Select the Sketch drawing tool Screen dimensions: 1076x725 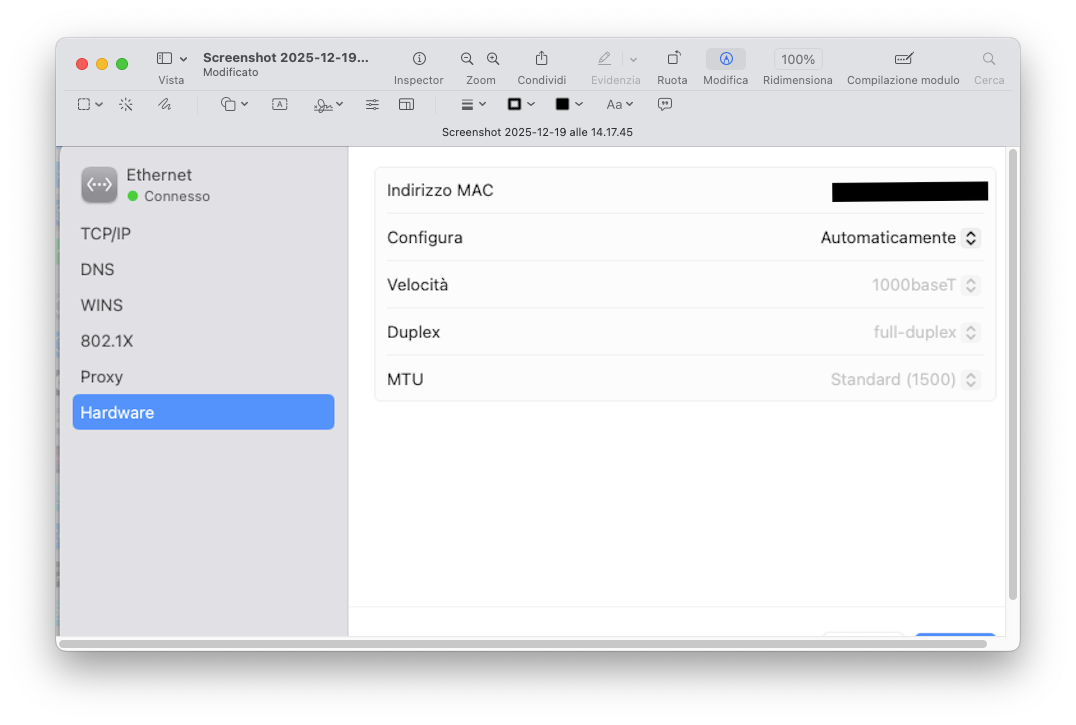(165, 104)
